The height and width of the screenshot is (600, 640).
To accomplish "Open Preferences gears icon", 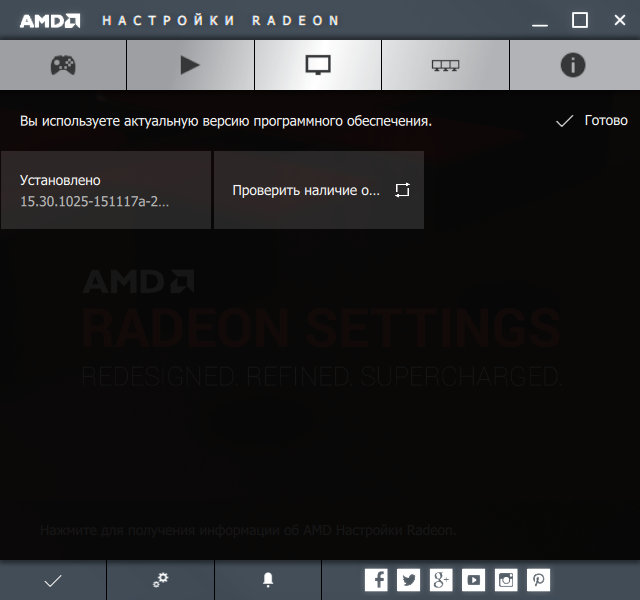I will click(x=160, y=580).
